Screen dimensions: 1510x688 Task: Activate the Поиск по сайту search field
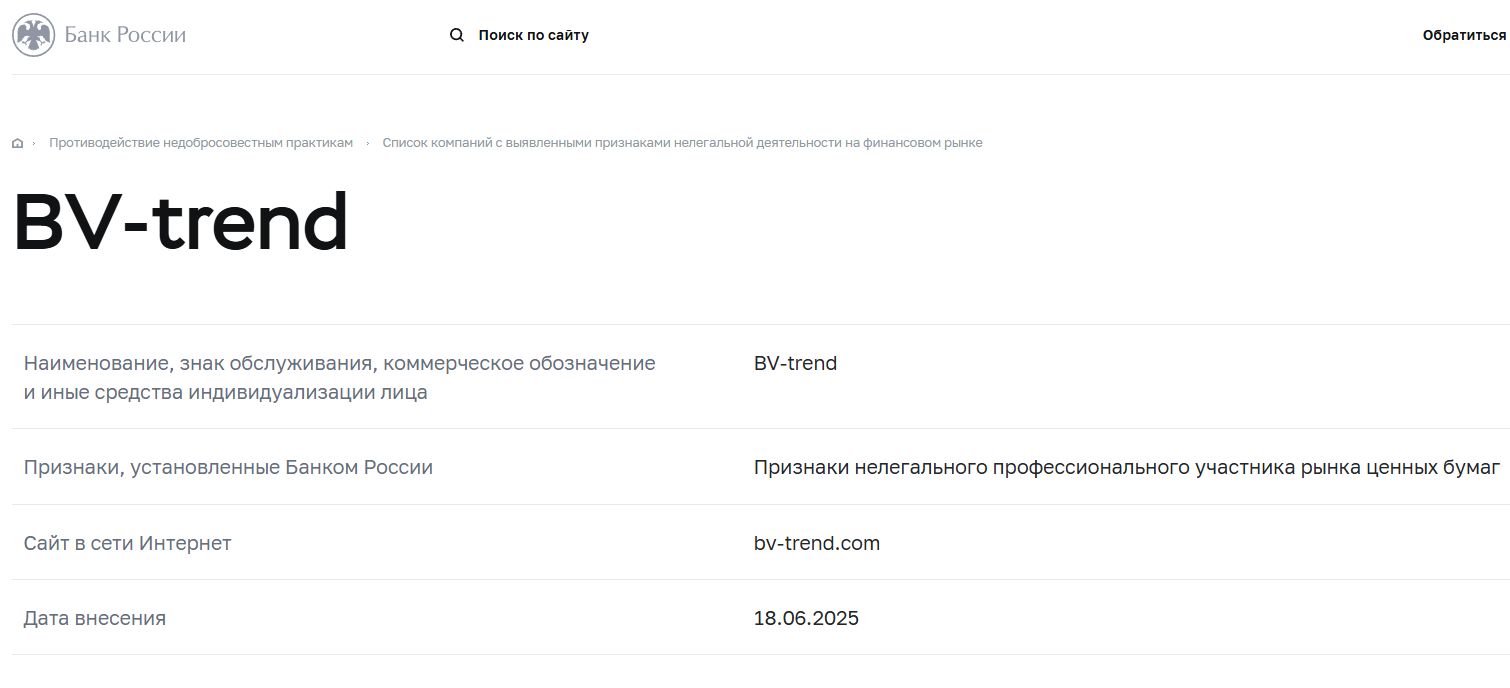point(534,35)
